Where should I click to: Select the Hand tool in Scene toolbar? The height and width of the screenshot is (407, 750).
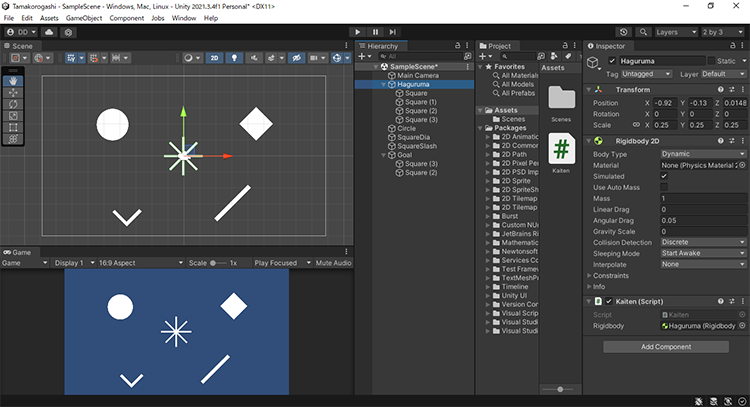click(12, 79)
